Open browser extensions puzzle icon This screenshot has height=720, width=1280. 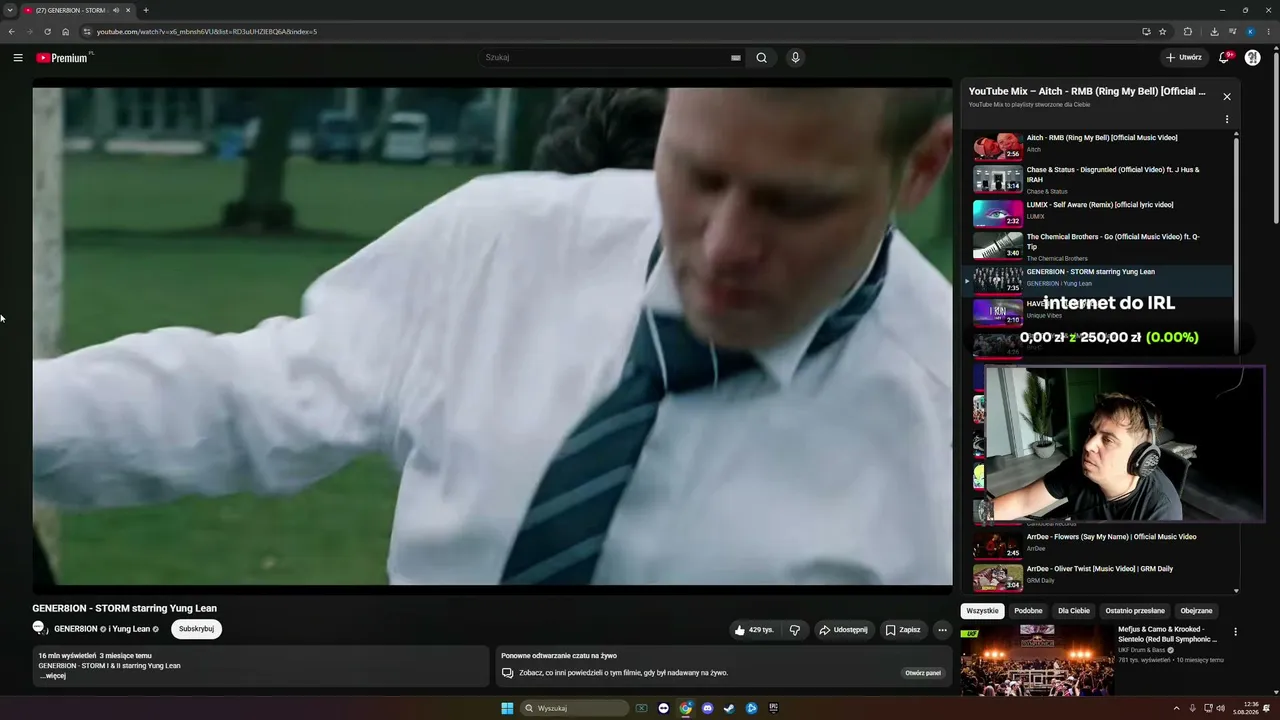pos(1188,32)
